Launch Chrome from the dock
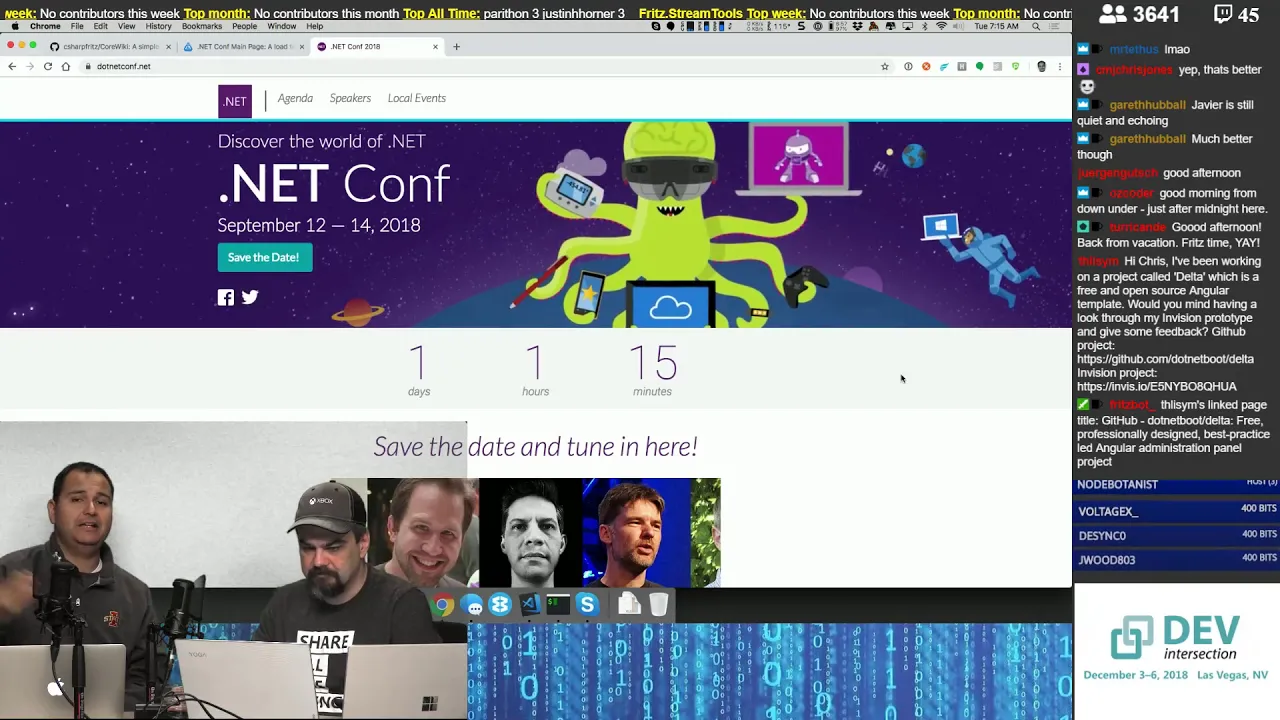1280x720 pixels. pyautogui.click(x=443, y=605)
